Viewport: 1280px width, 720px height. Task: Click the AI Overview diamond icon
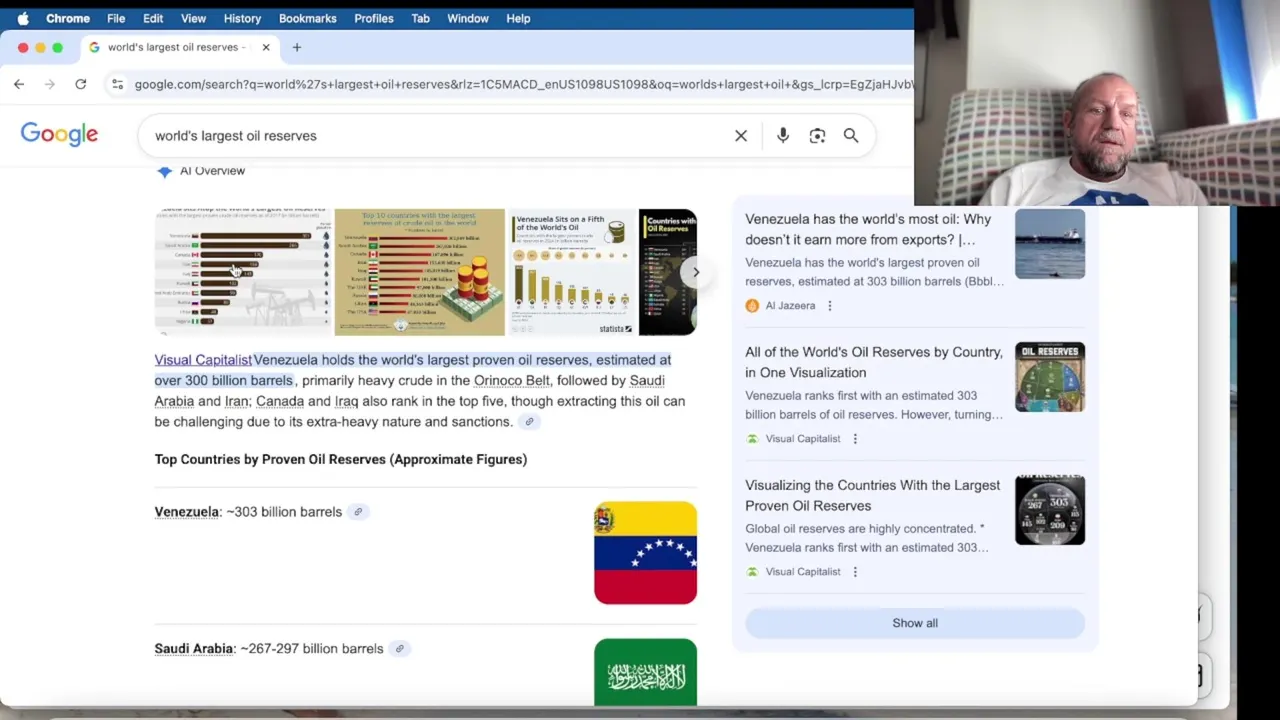pyautogui.click(x=164, y=171)
